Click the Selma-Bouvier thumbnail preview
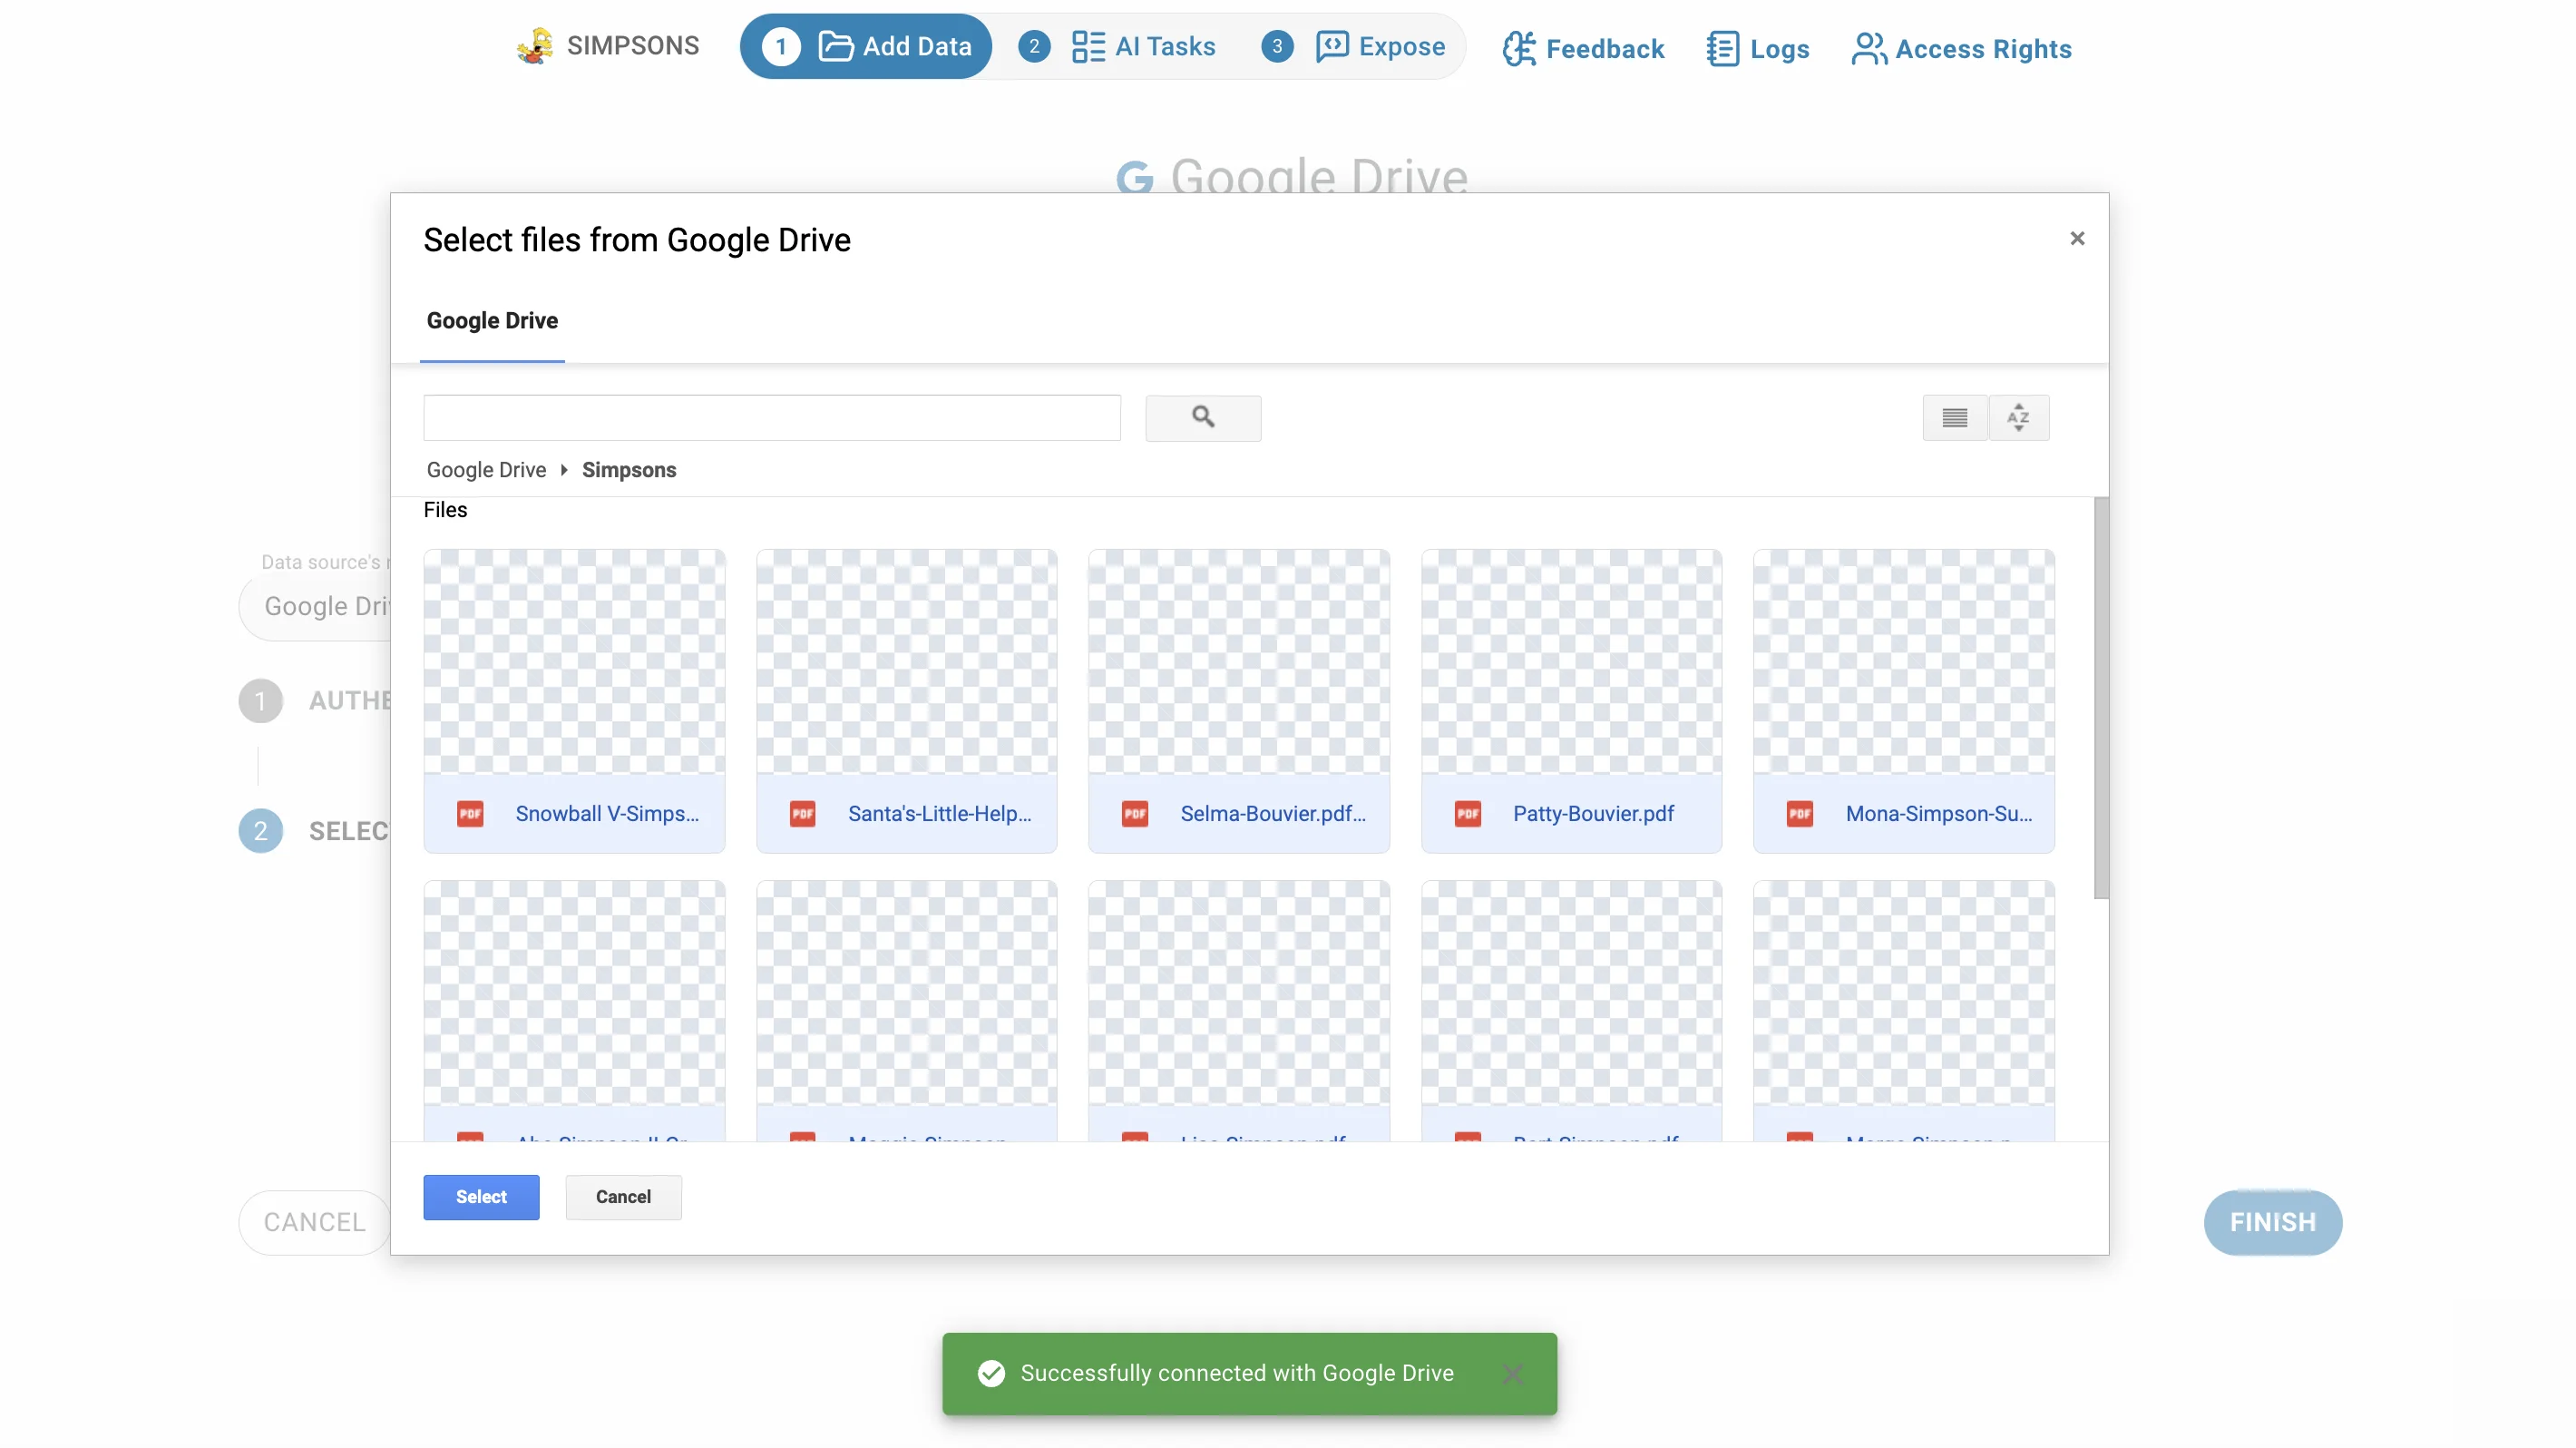This screenshot has height=1448, width=2576. pos(1239,661)
